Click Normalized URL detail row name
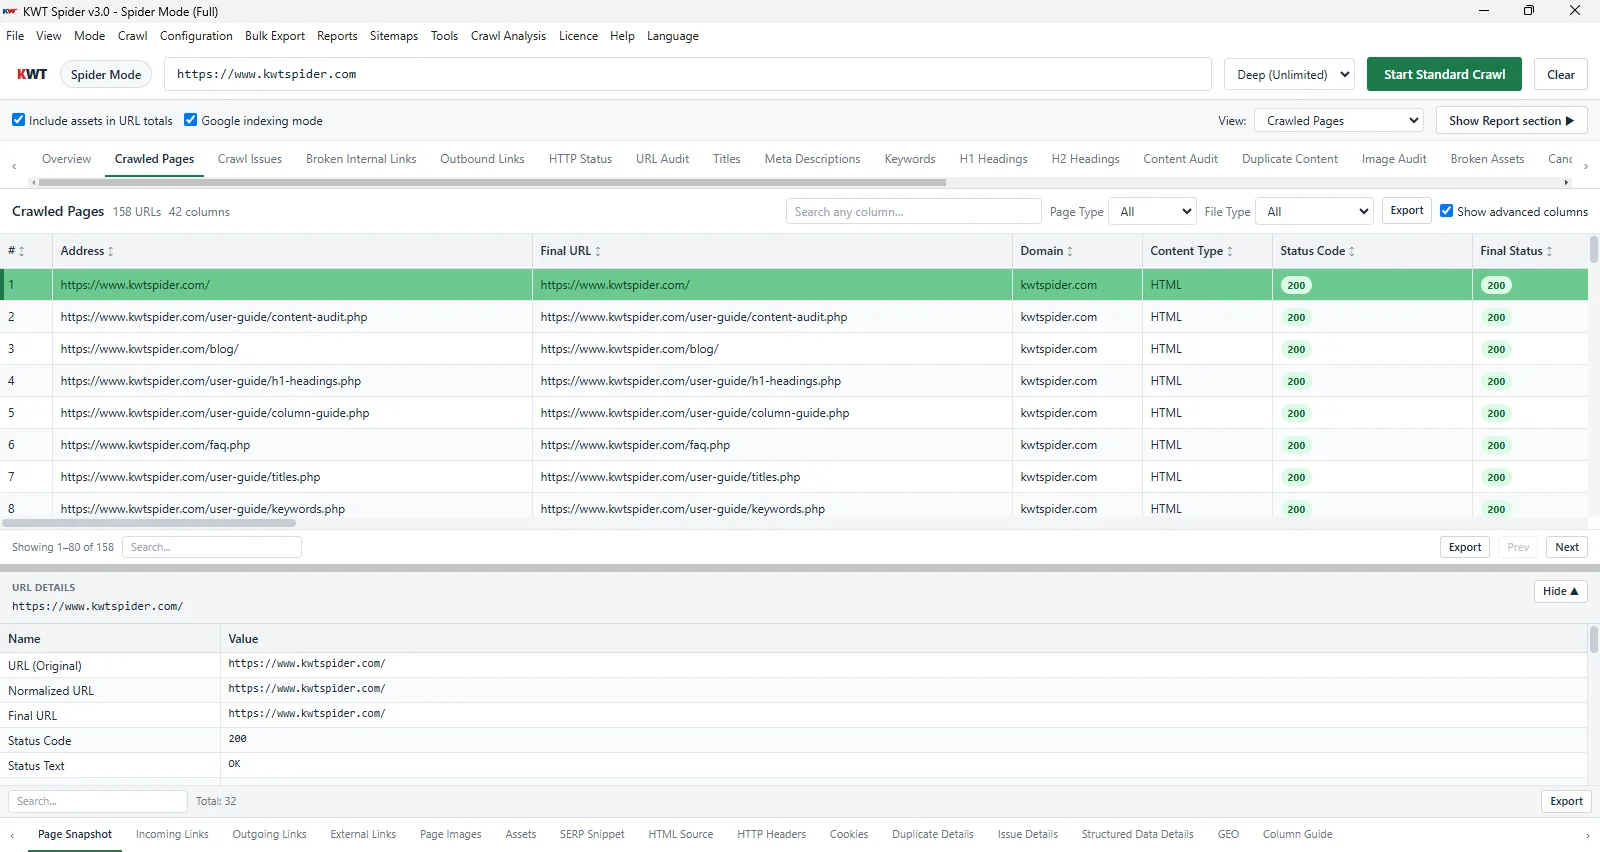This screenshot has width=1600, height=852. coord(51,691)
